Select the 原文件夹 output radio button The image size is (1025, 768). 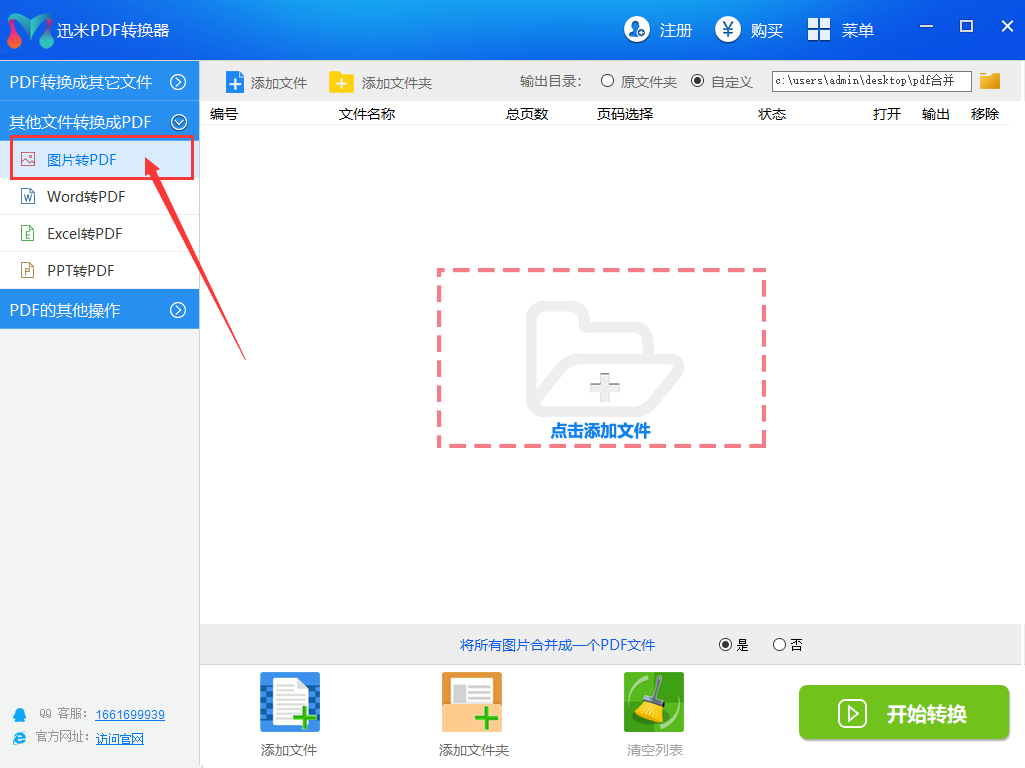(x=607, y=81)
